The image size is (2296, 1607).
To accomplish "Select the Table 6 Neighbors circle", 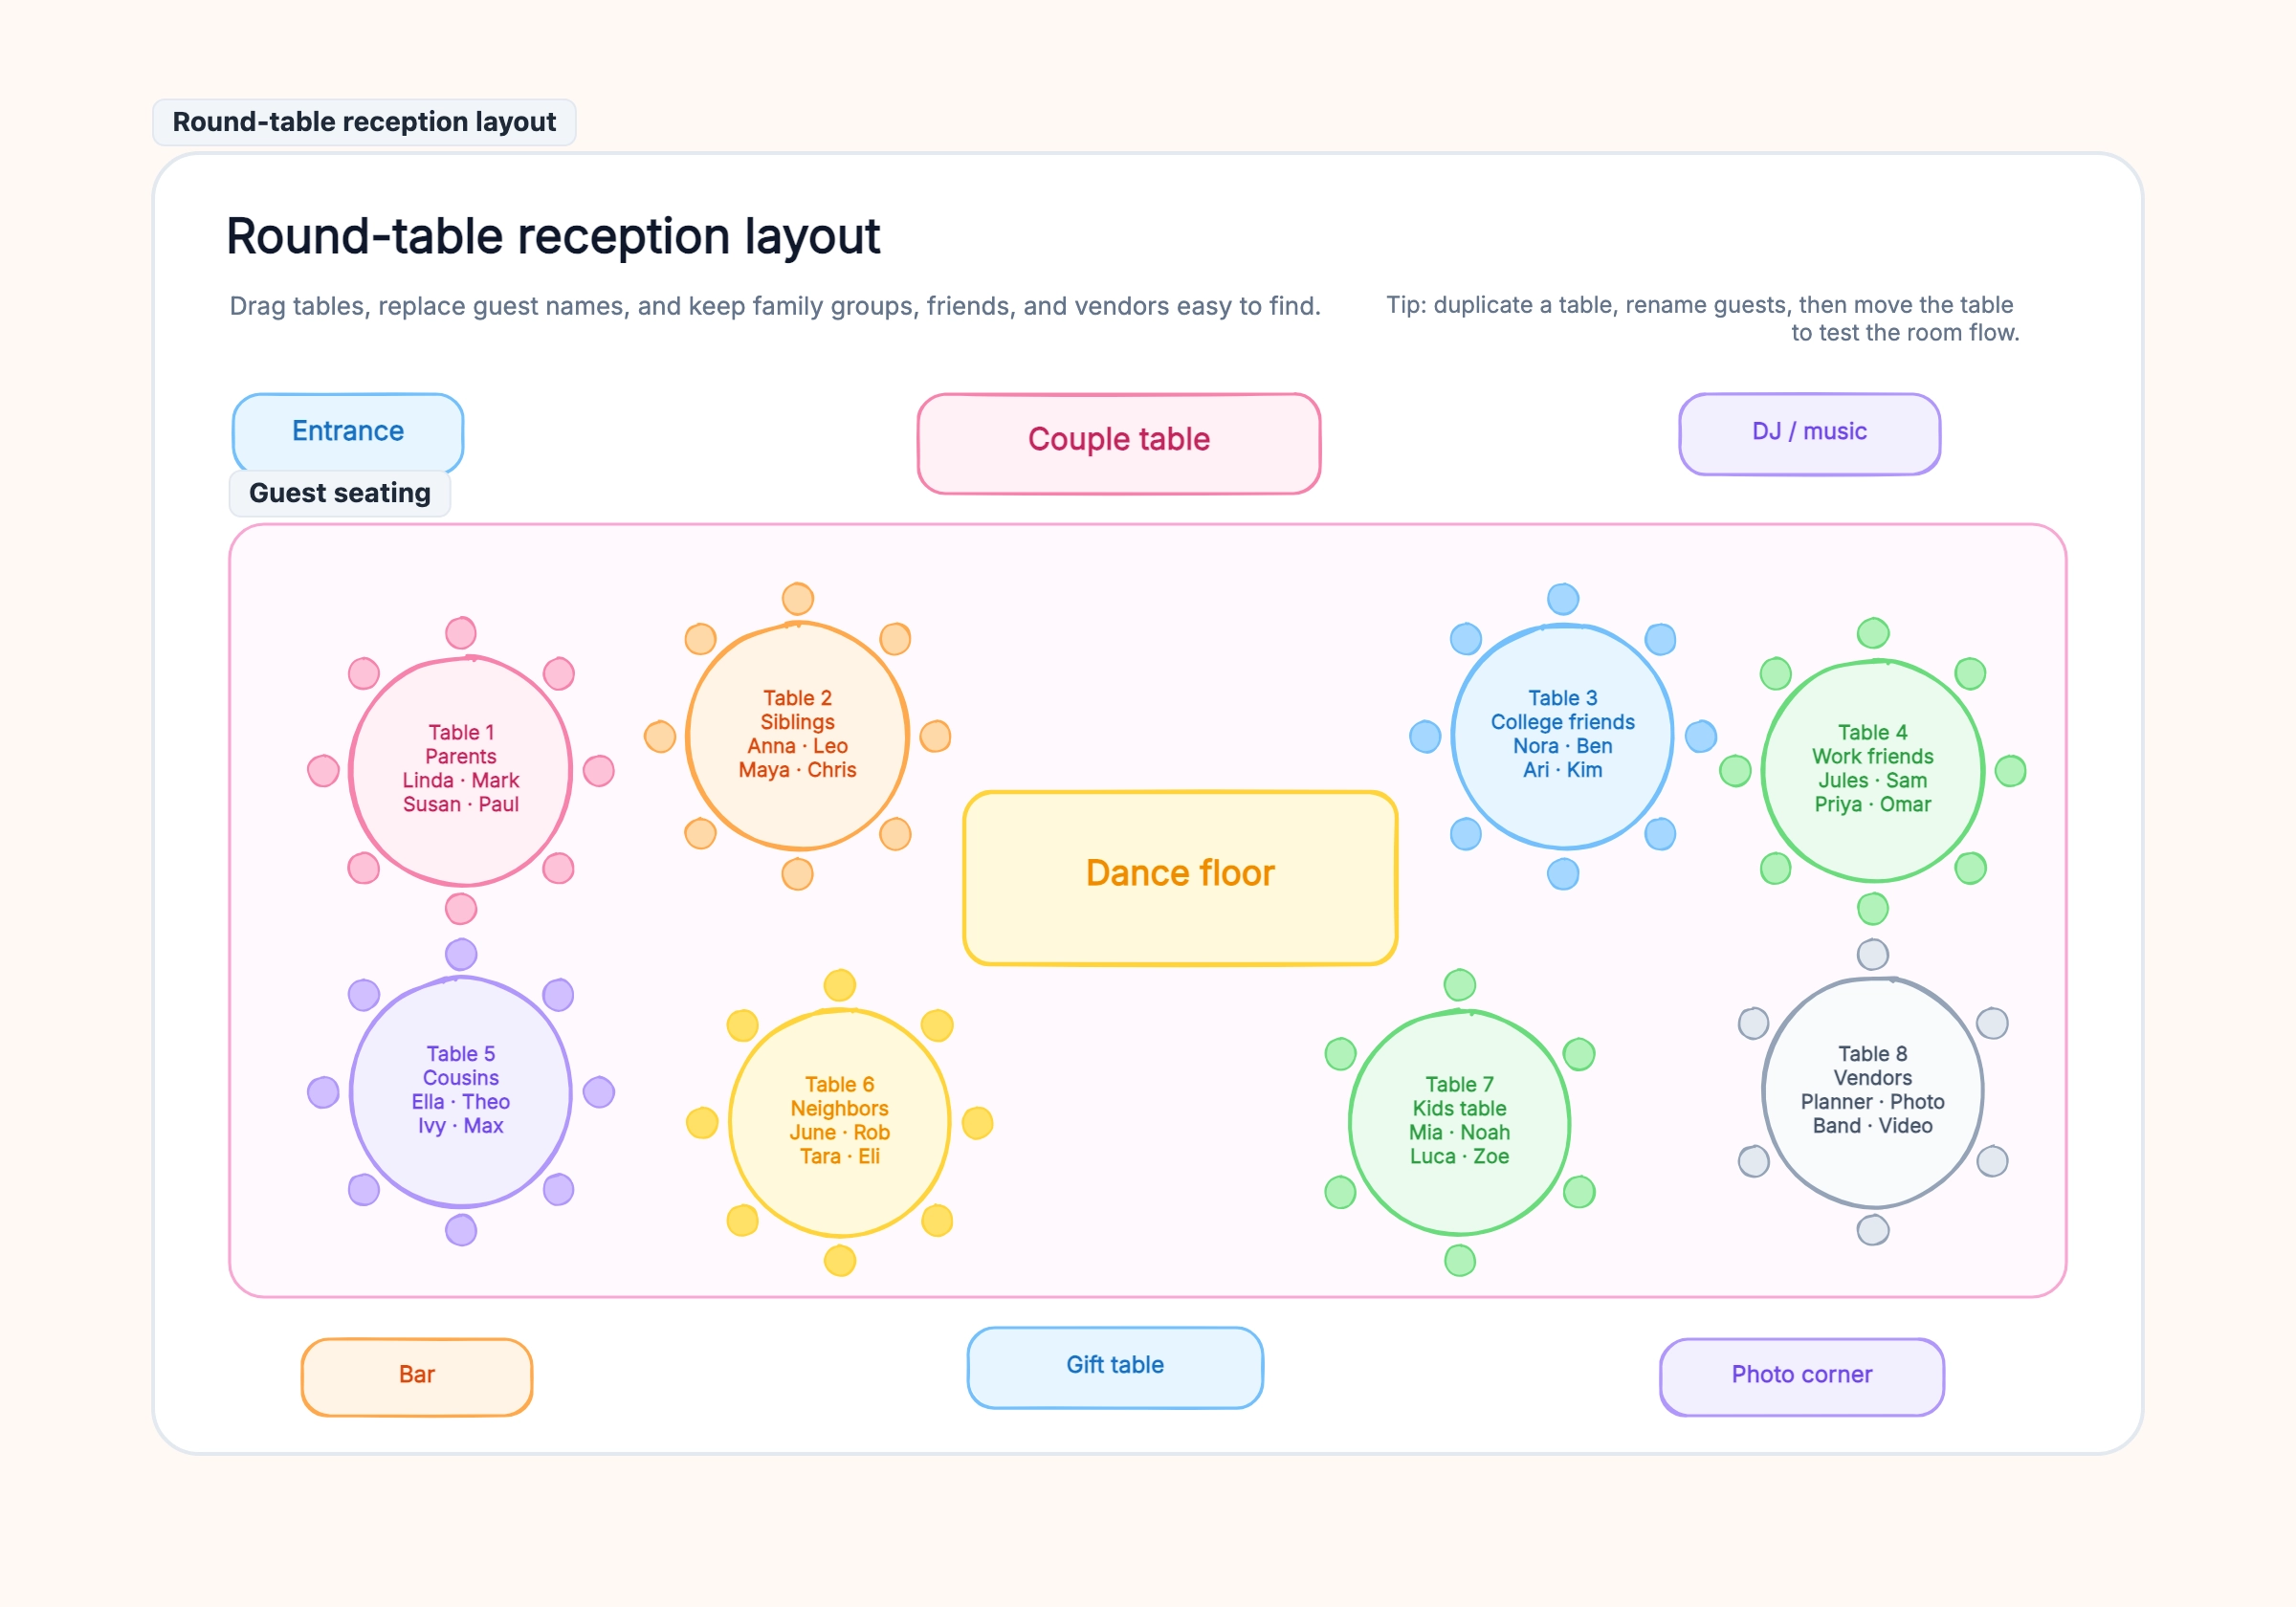I will 840,1122.
